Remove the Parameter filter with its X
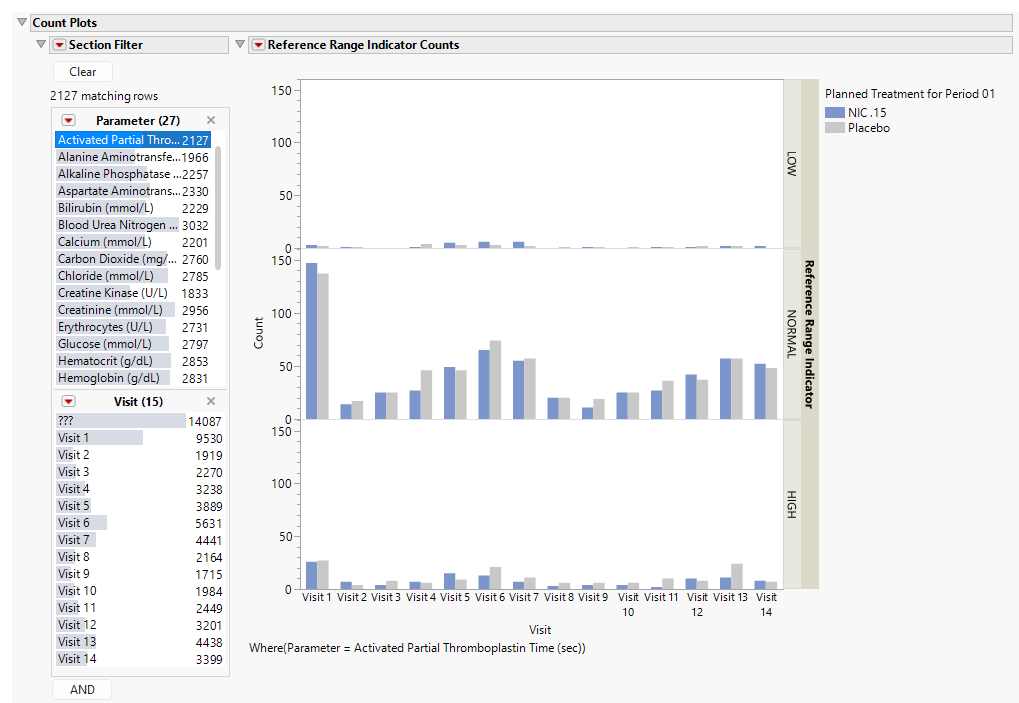1019x703 pixels. point(211,121)
